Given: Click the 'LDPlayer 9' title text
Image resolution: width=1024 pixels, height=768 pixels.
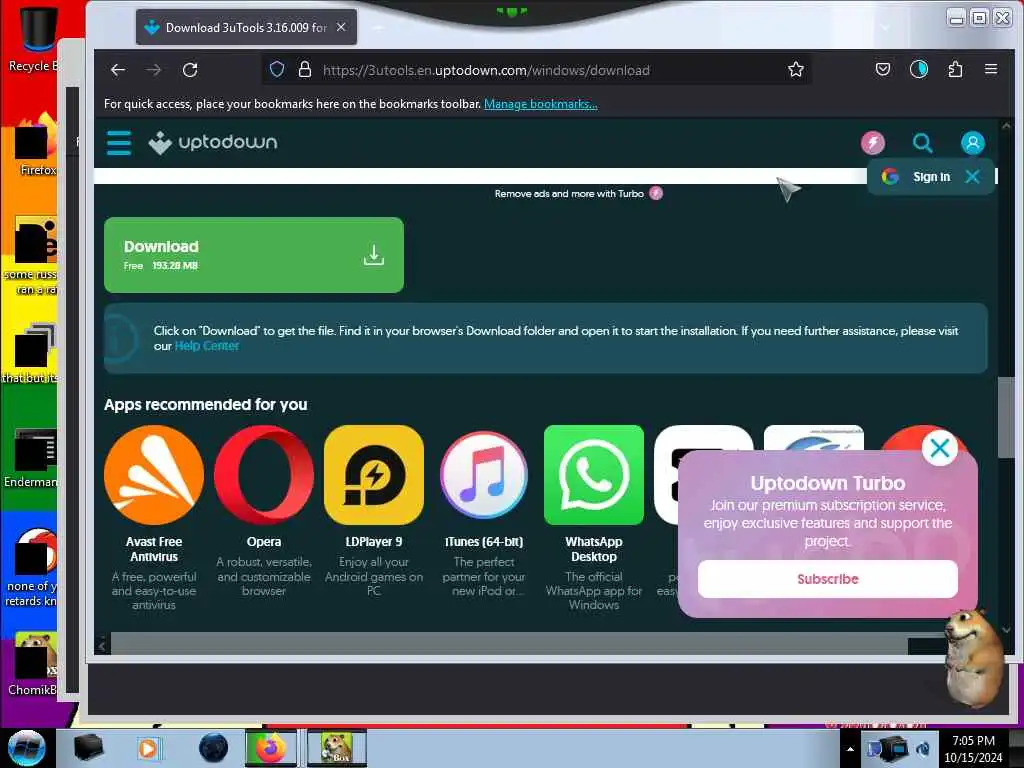Looking at the screenshot, I should click(x=374, y=541).
